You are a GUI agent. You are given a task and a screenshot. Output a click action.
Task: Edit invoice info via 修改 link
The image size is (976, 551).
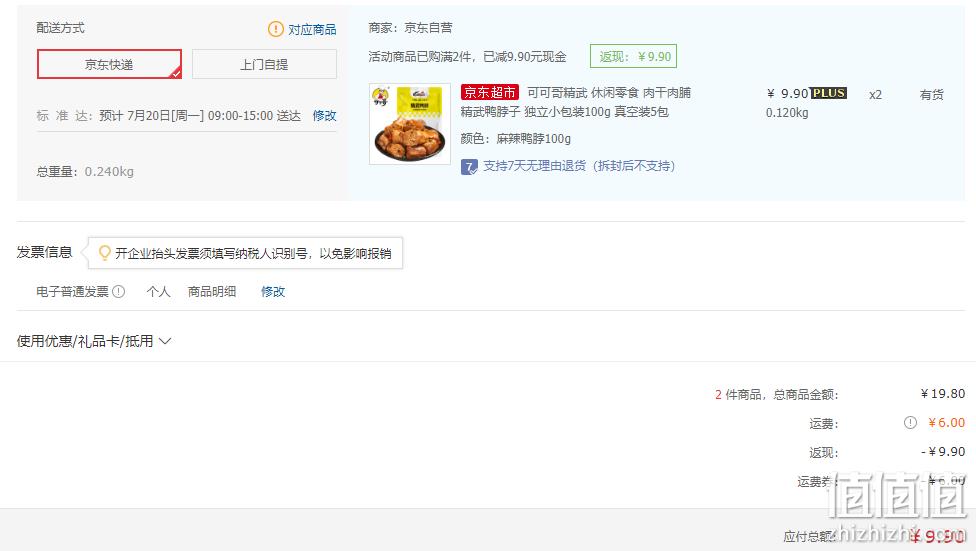pos(273,291)
